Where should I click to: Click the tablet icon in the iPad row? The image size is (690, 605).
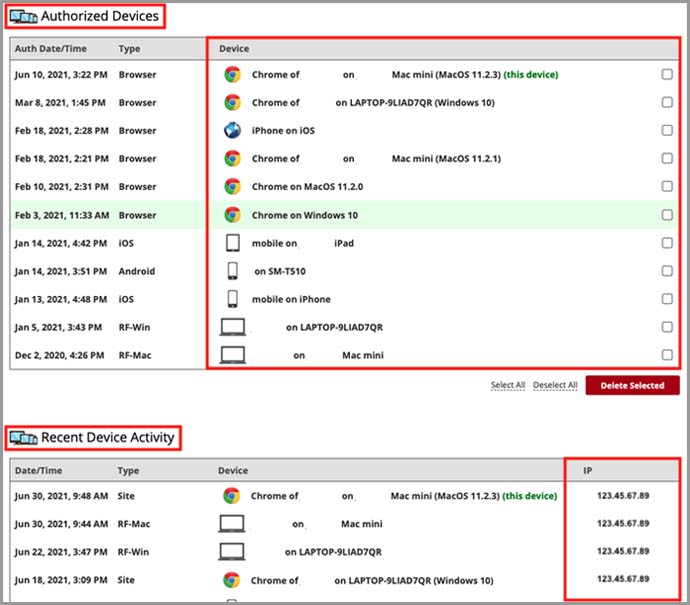click(x=232, y=243)
